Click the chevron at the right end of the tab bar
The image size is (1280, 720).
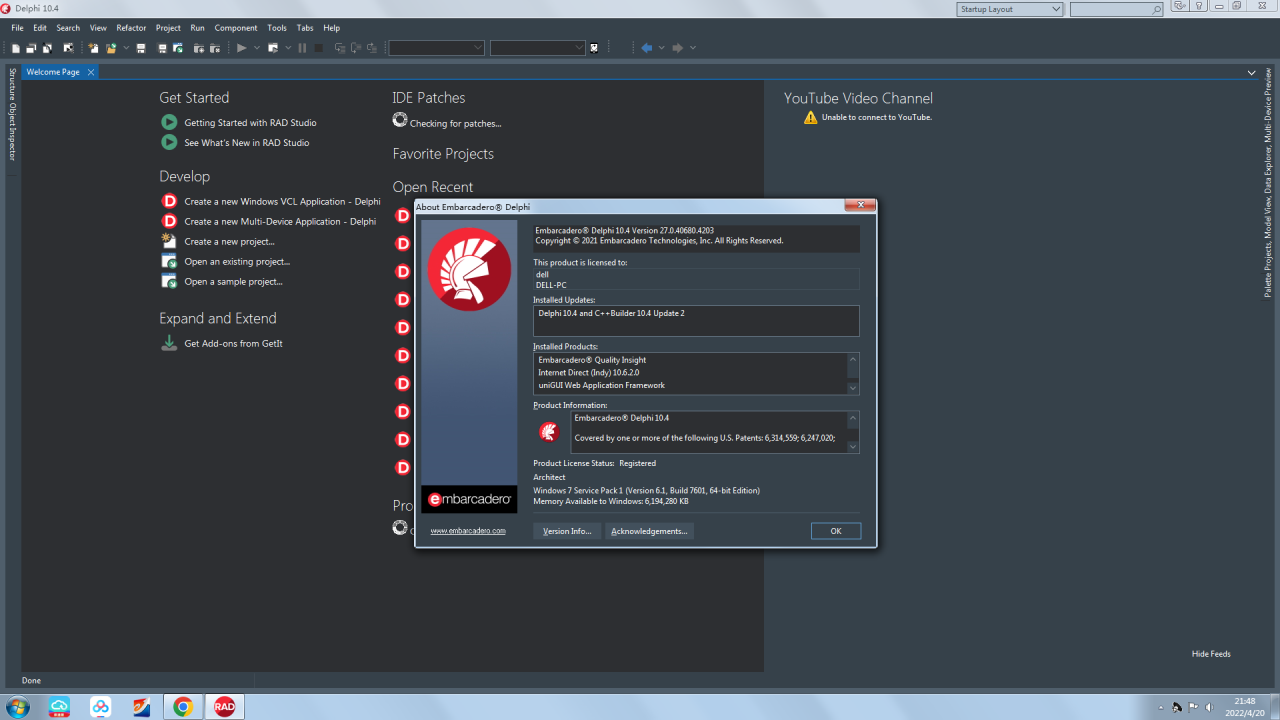click(1252, 72)
